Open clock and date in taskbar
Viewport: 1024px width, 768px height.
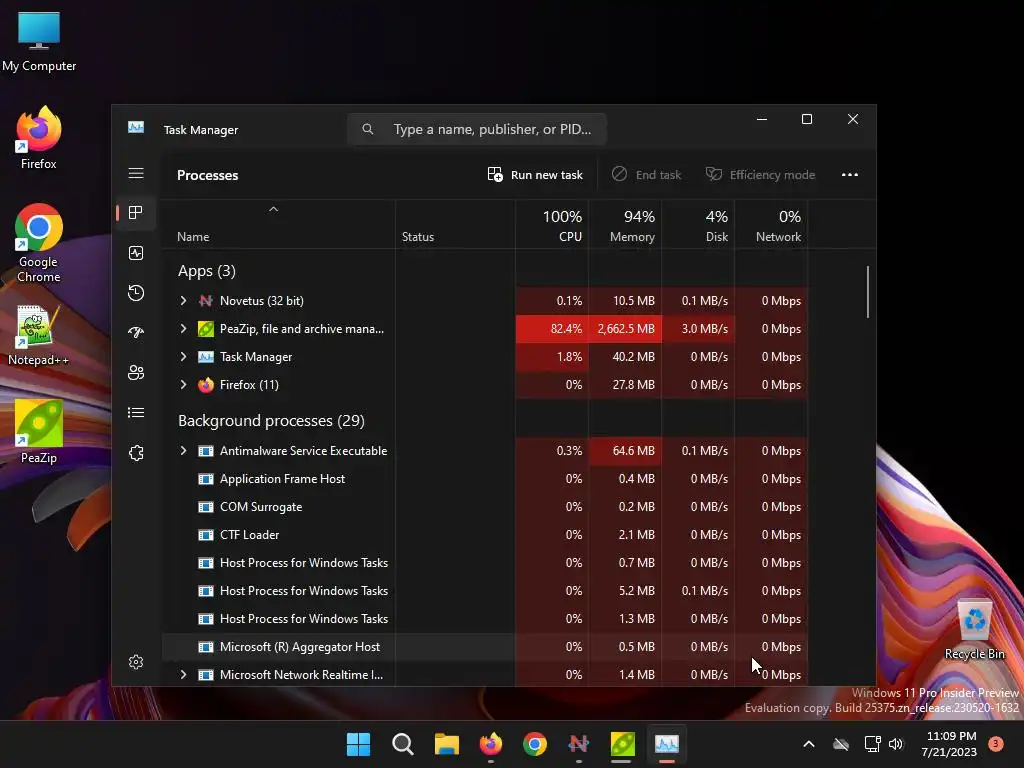948,744
